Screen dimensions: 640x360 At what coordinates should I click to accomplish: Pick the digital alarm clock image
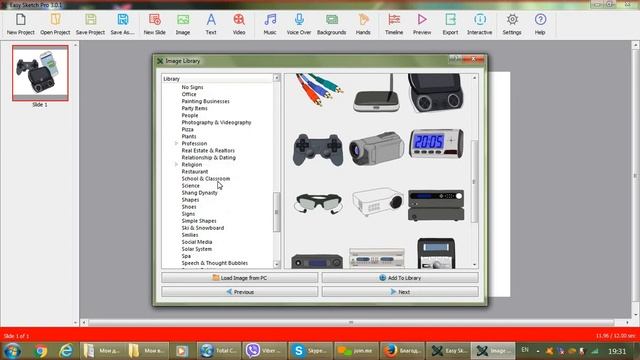coord(436,143)
